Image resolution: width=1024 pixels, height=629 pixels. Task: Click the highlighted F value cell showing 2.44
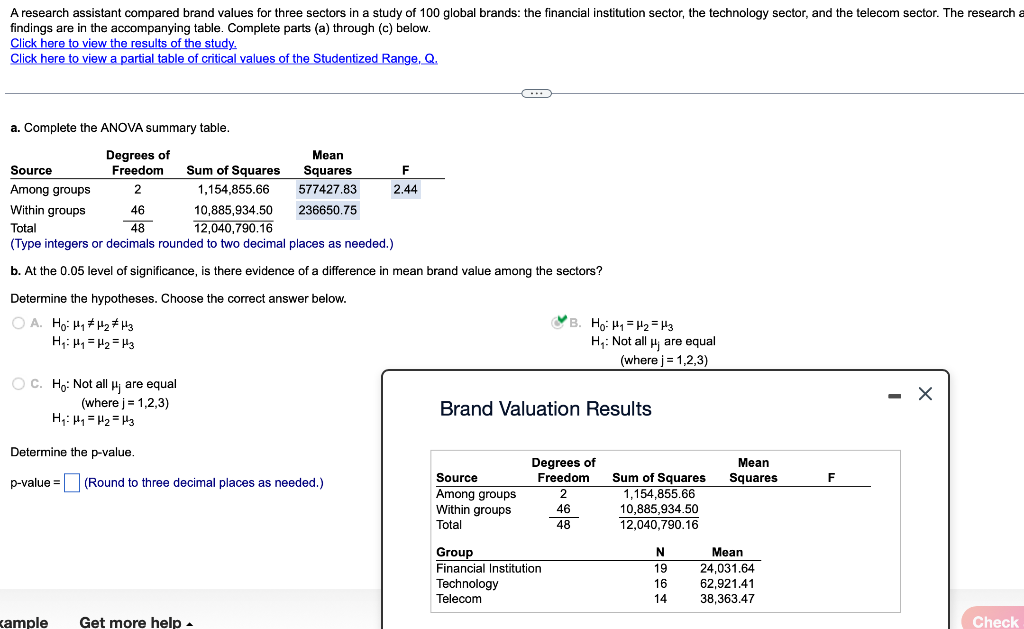(x=405, y=189)
